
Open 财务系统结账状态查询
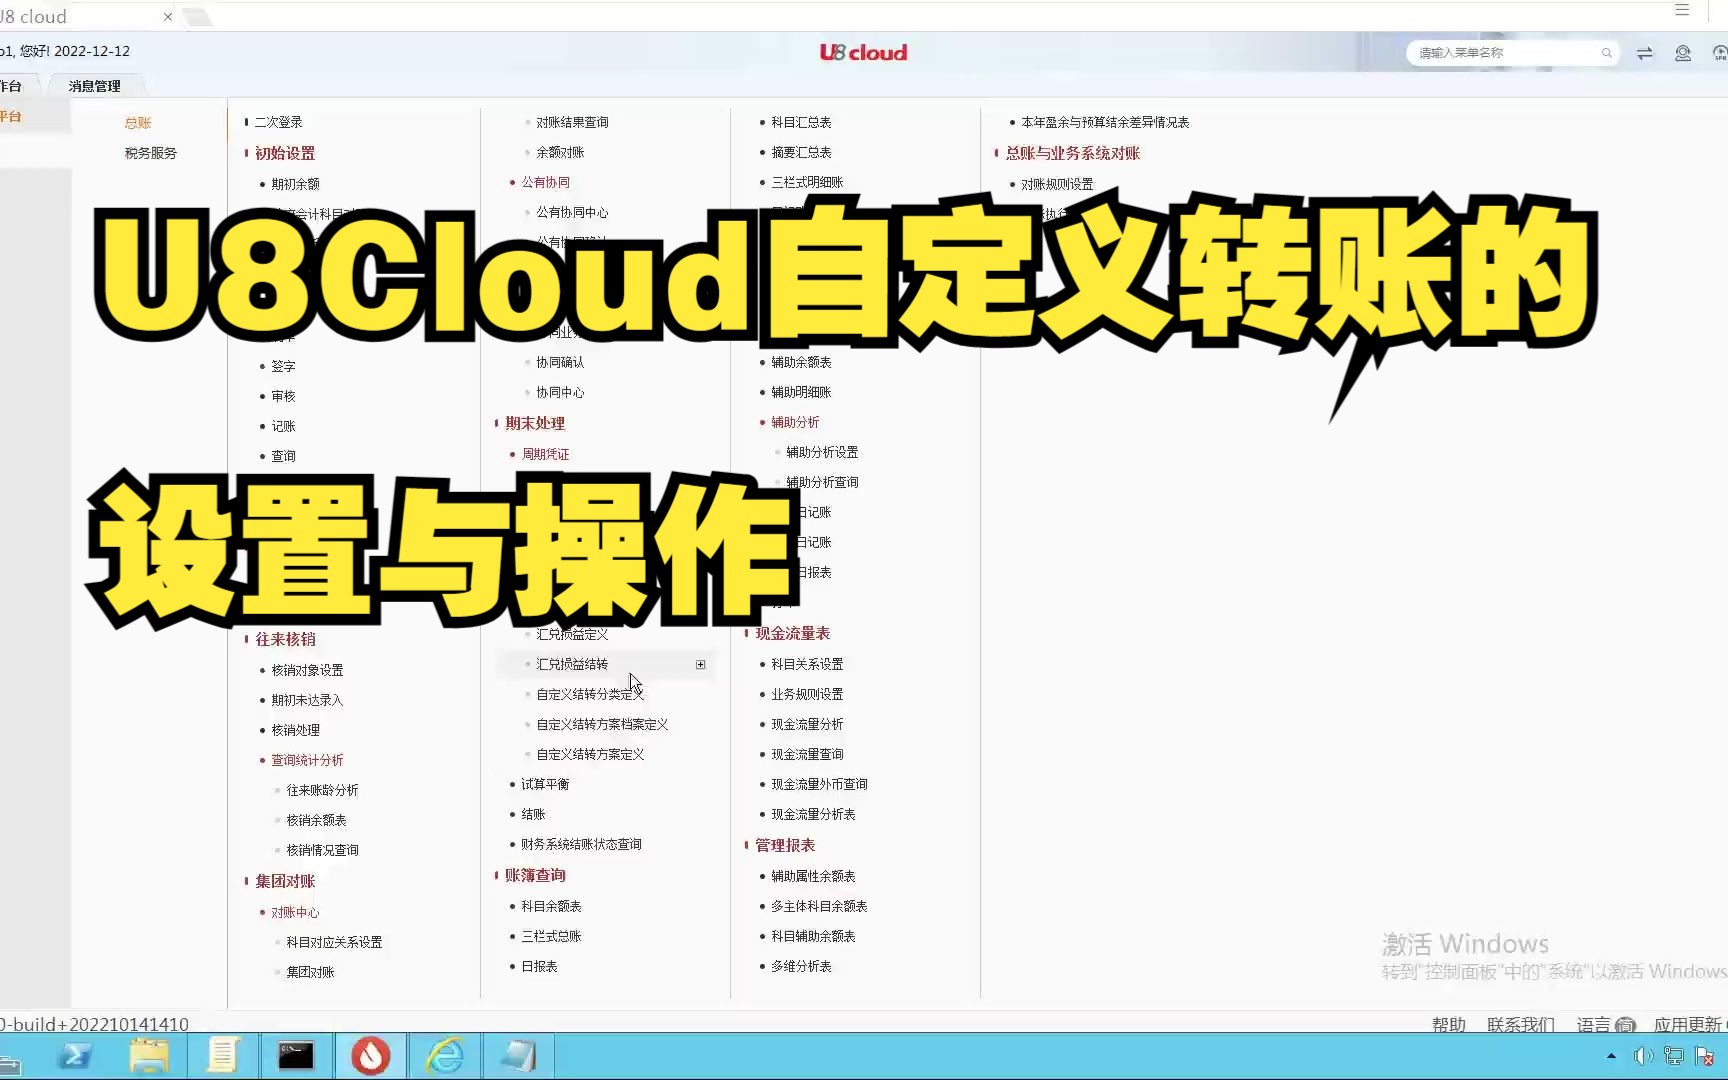point(581,844)
